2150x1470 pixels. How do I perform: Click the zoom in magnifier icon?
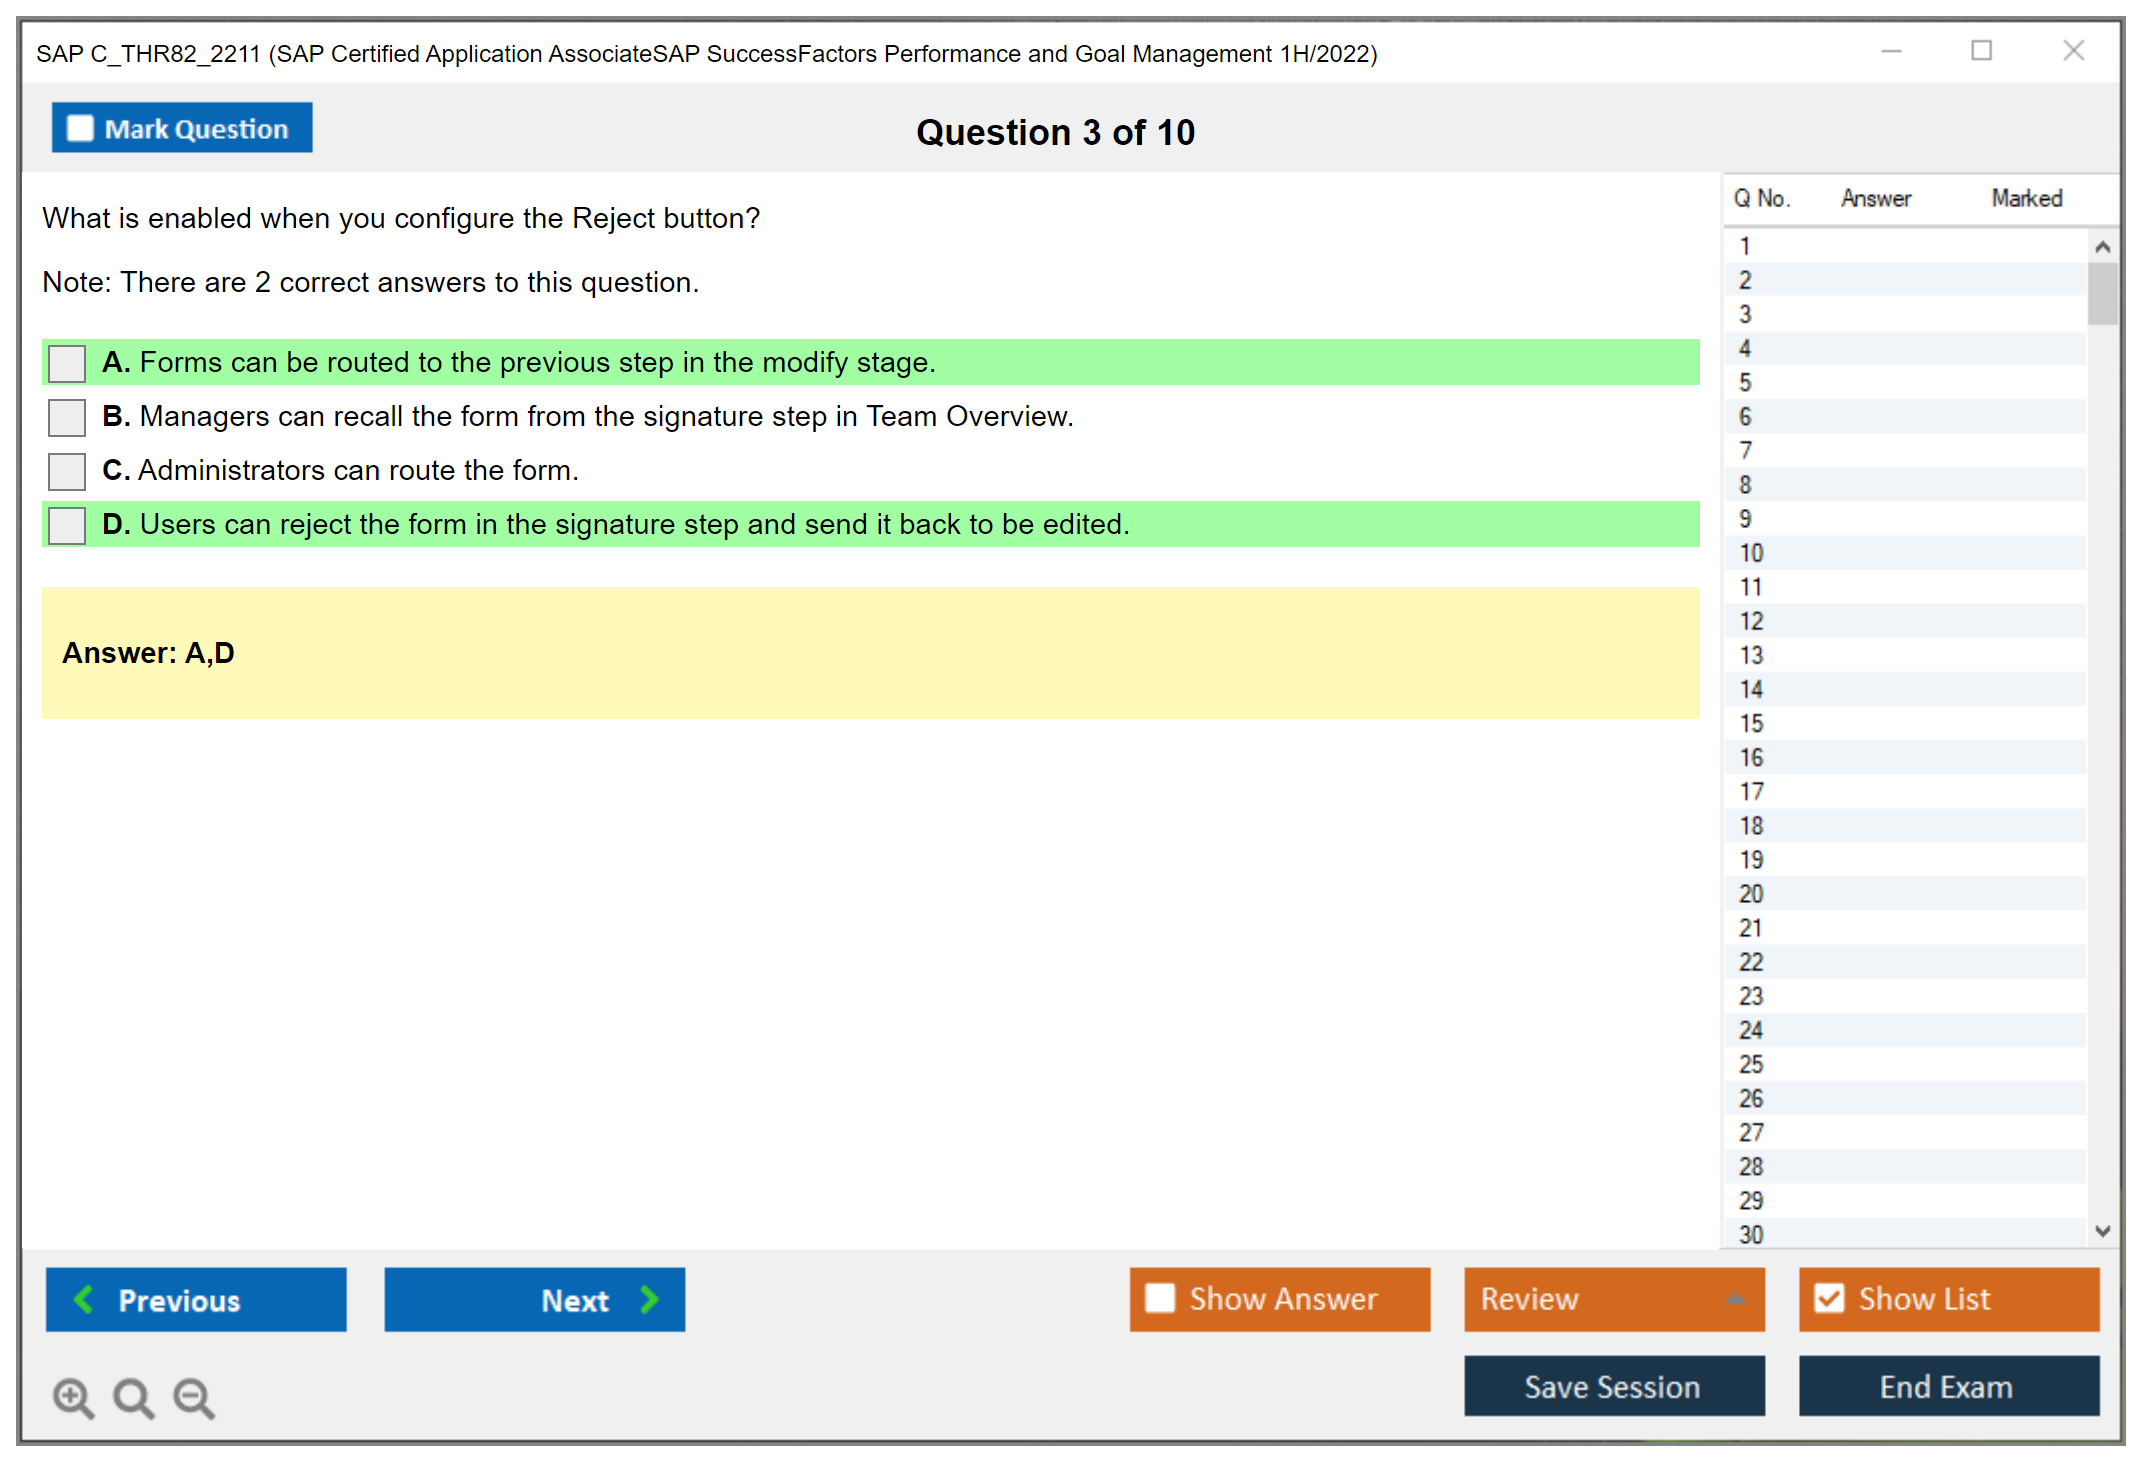pos(72,1396)
